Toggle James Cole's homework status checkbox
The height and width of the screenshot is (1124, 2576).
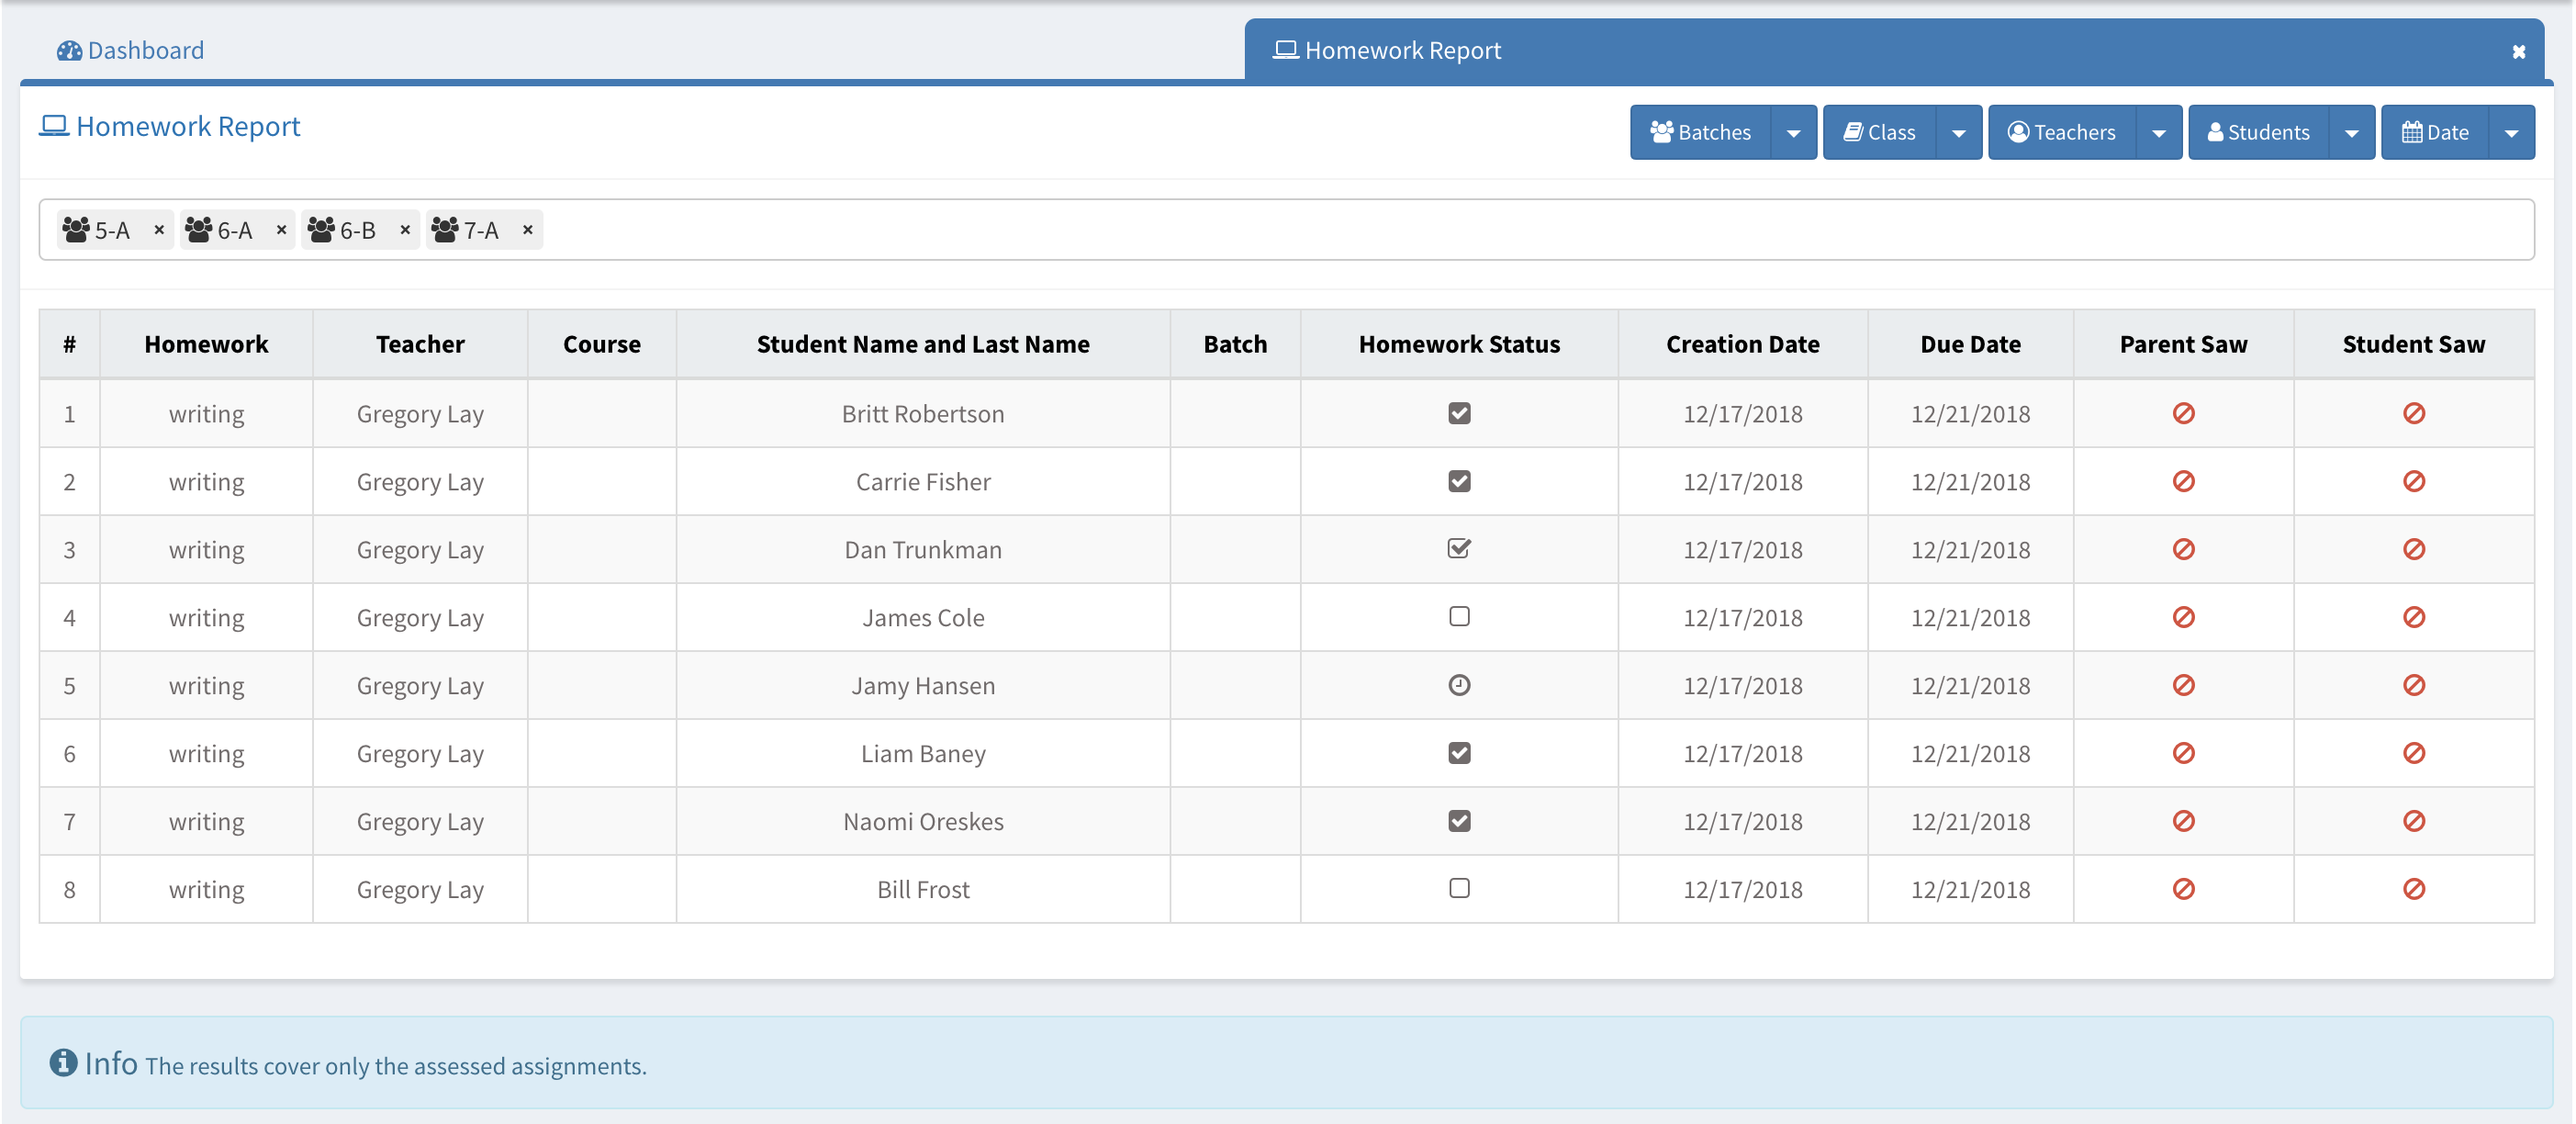1459,617
